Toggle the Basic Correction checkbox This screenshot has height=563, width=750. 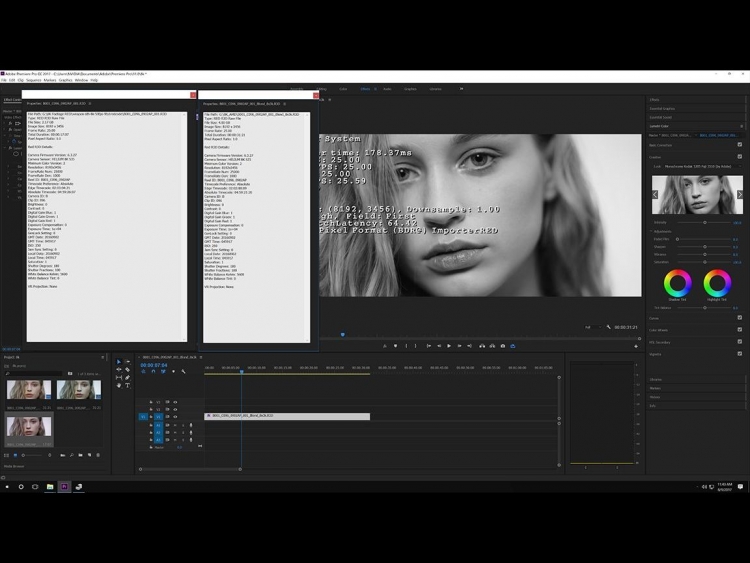(739, 144)
